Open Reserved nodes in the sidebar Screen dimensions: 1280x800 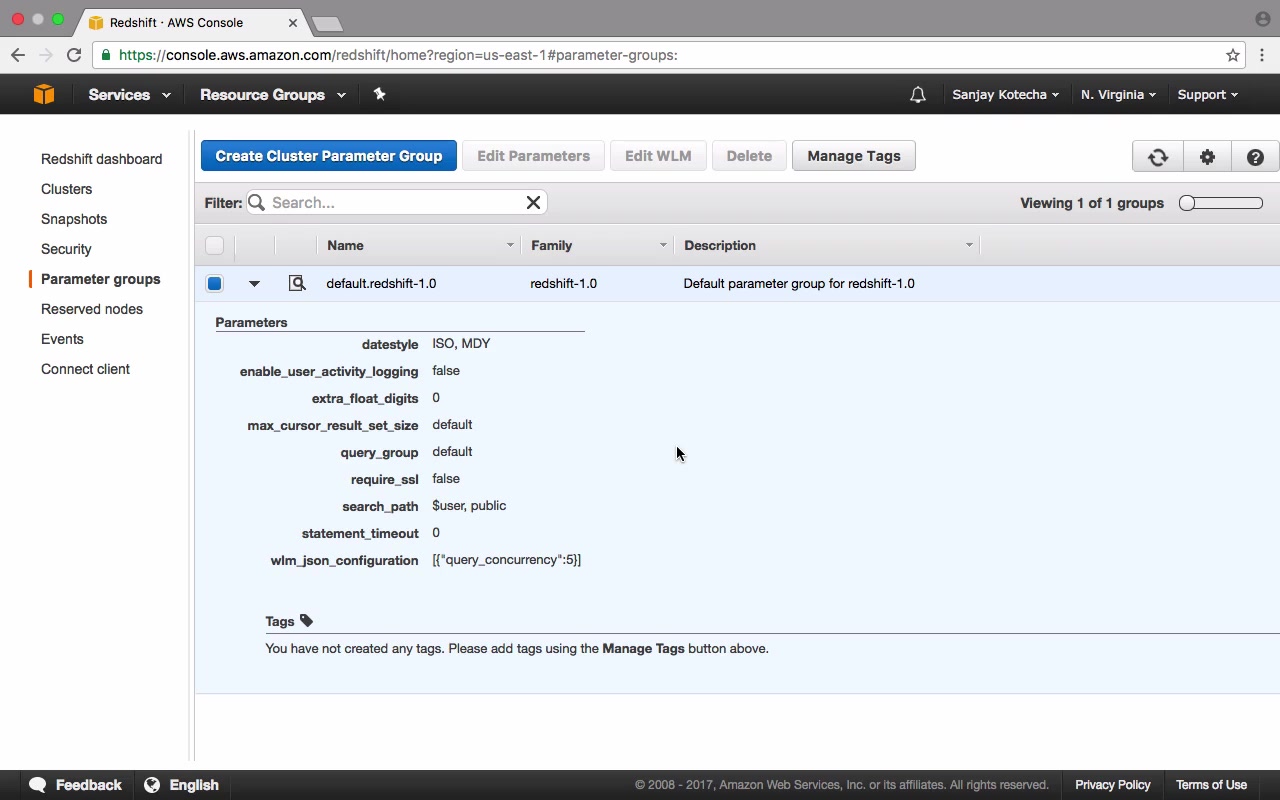(92, 309)
